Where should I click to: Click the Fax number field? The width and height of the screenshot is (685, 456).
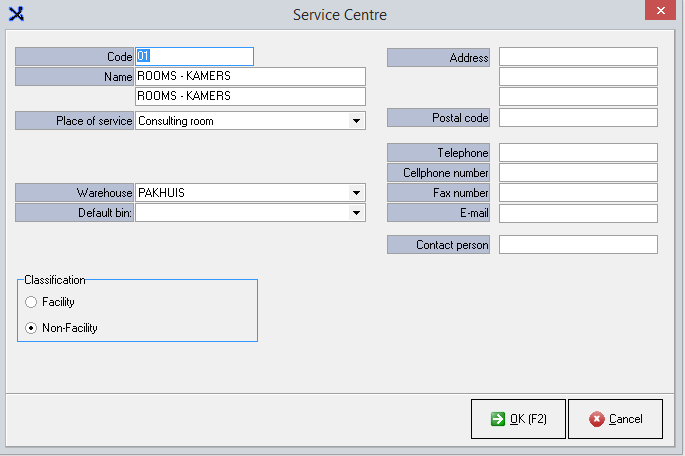578,193
